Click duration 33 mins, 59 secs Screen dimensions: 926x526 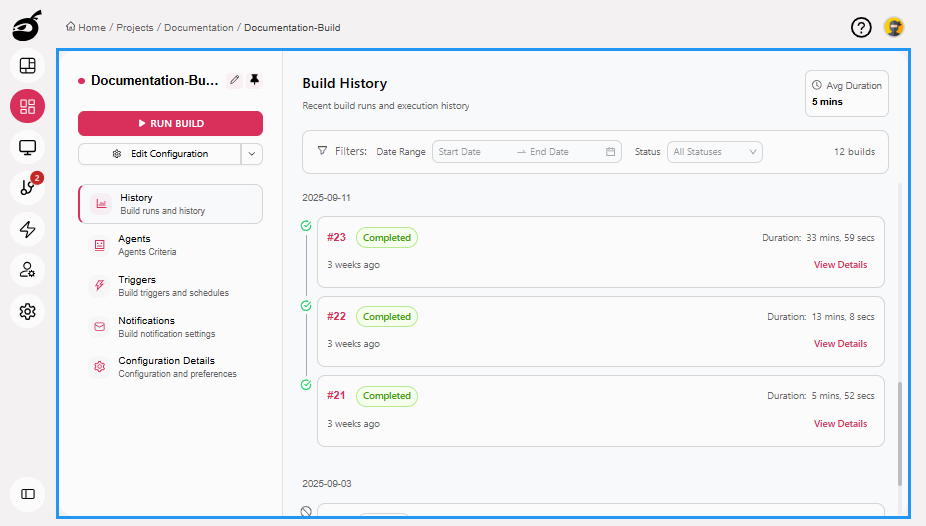840,238
